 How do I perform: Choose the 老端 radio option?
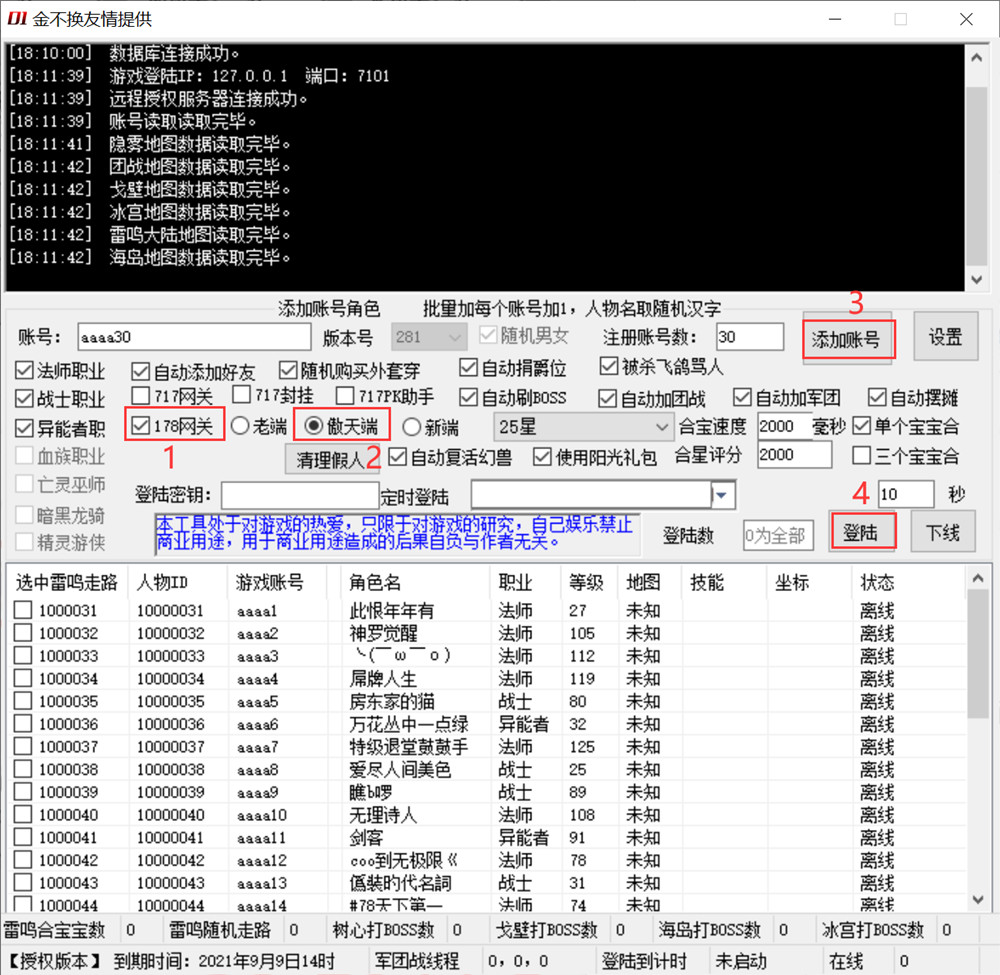240,426
